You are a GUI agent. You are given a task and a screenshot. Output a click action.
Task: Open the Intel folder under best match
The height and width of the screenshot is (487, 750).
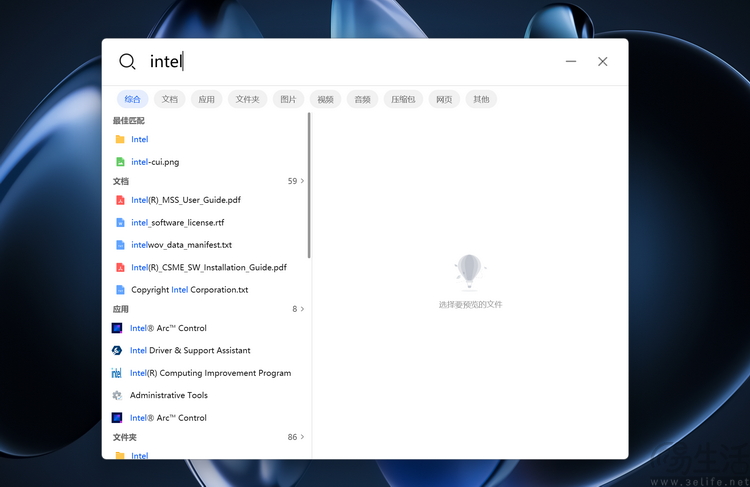[x=139, y=140]
